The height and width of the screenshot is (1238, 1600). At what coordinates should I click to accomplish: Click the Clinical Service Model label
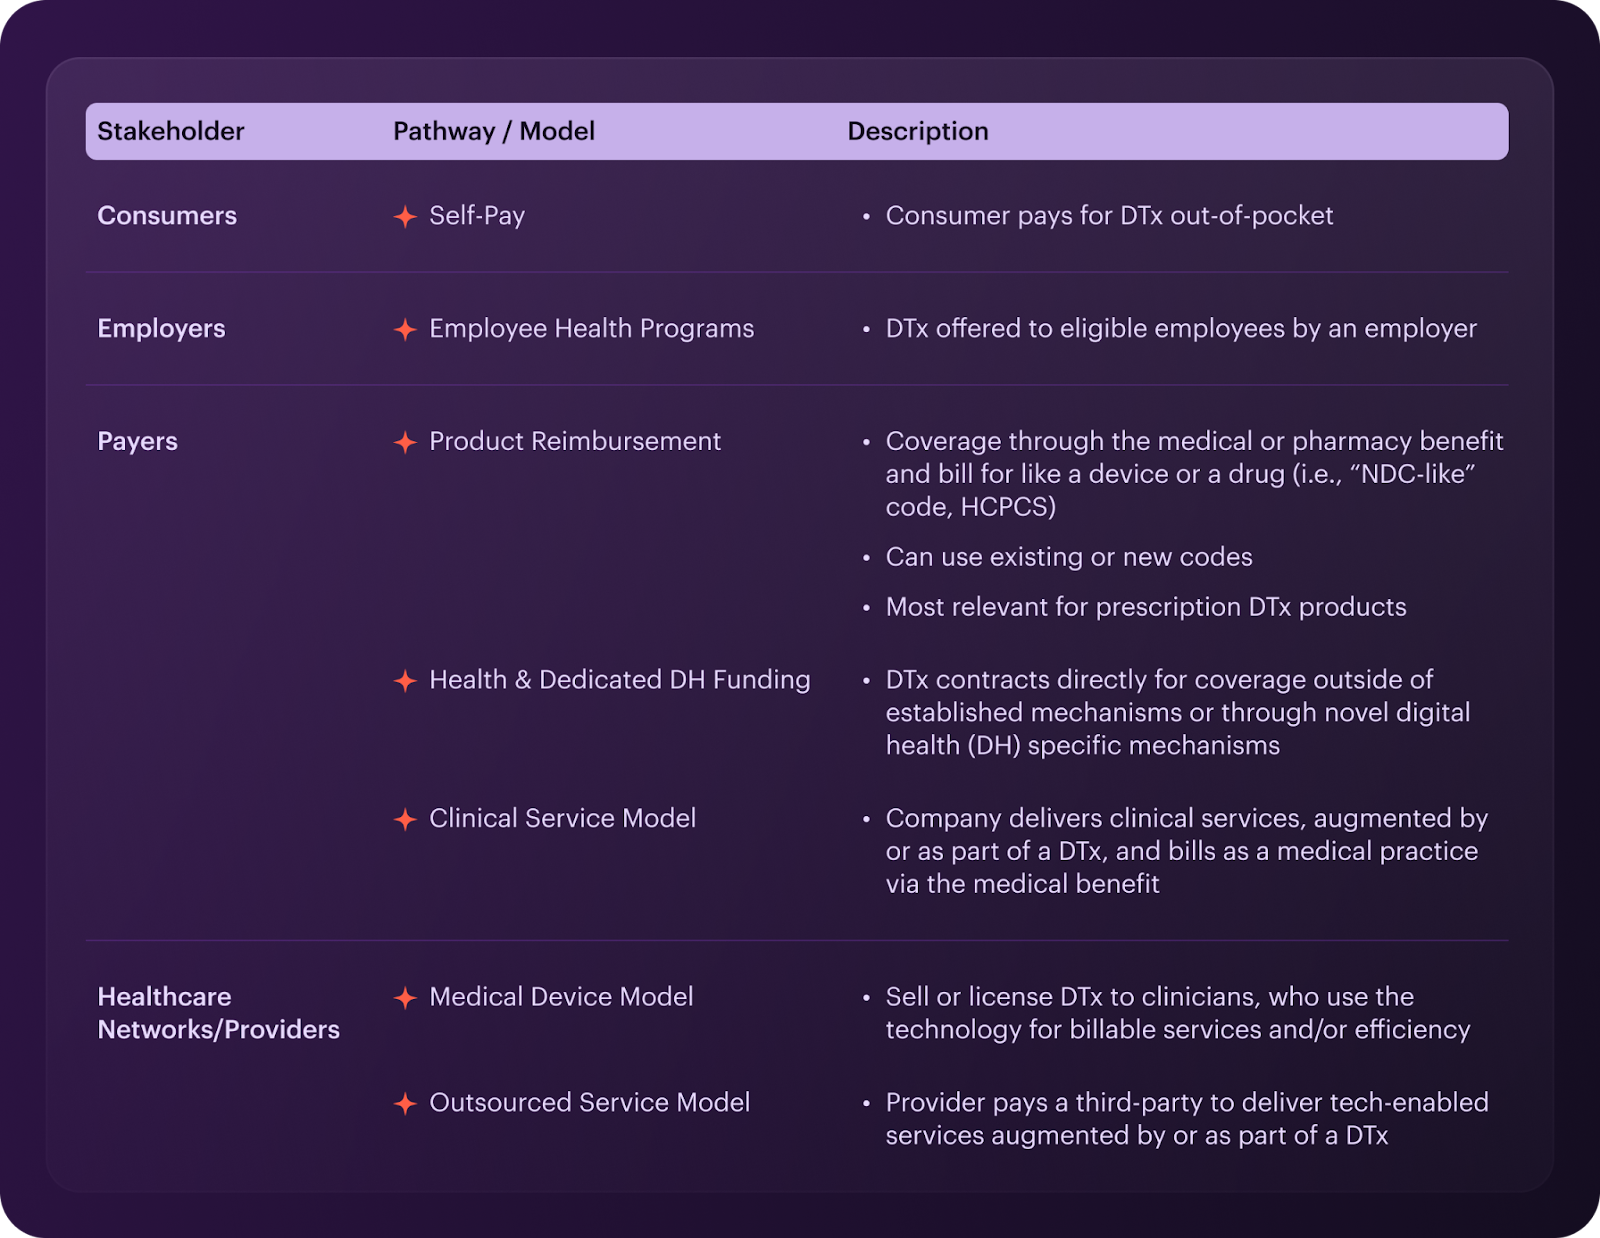(563, 818)
